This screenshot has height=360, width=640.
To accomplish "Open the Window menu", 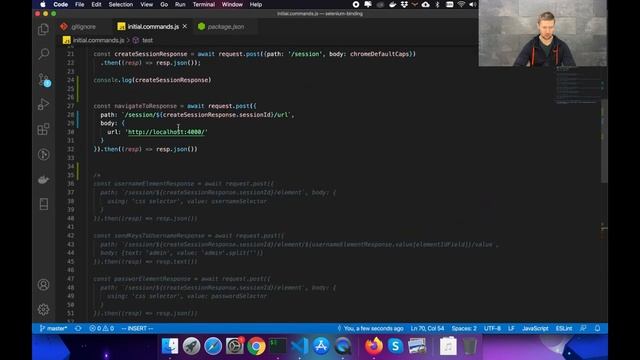I will pos(232,4).
